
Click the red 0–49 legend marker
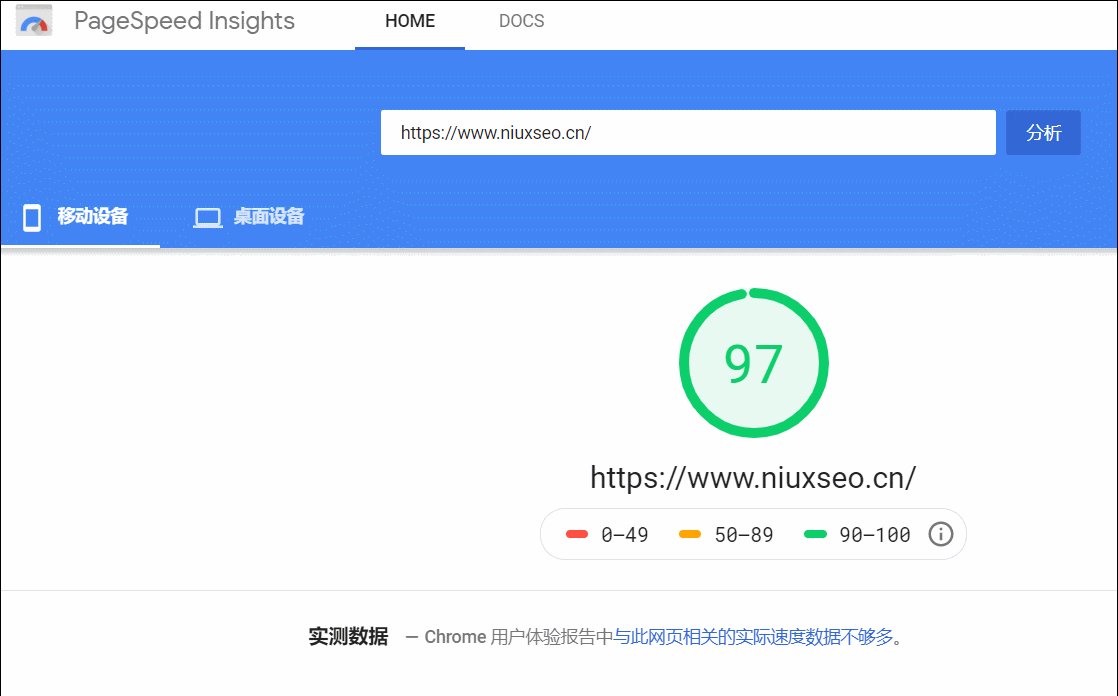577,534
